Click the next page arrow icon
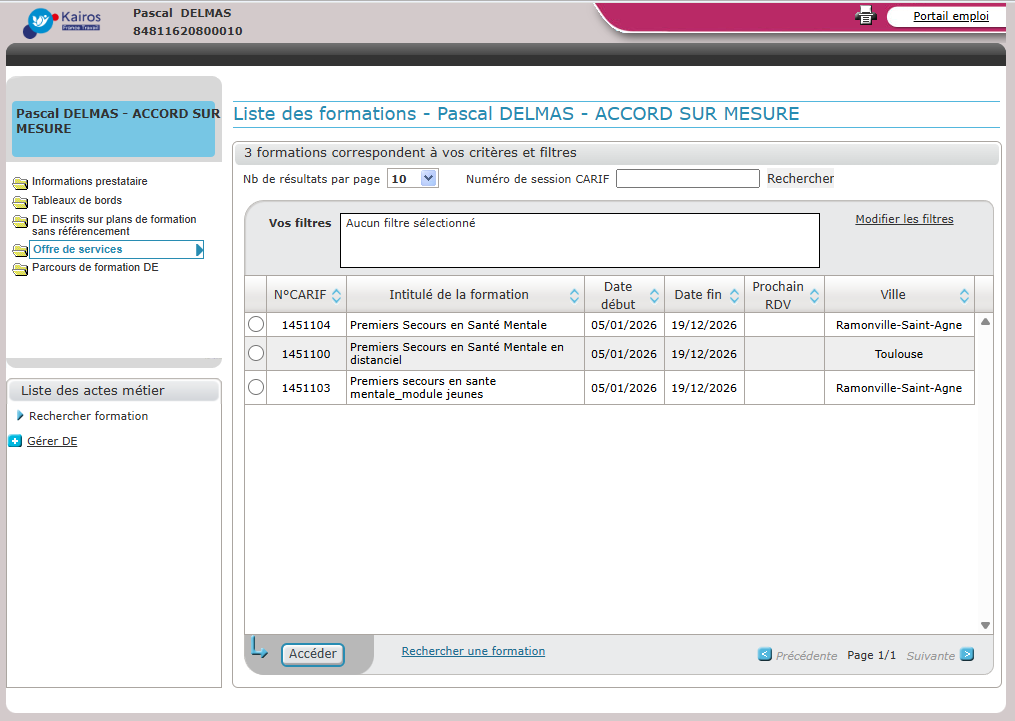Viewport: 1015px width, 721px height. 966,655
